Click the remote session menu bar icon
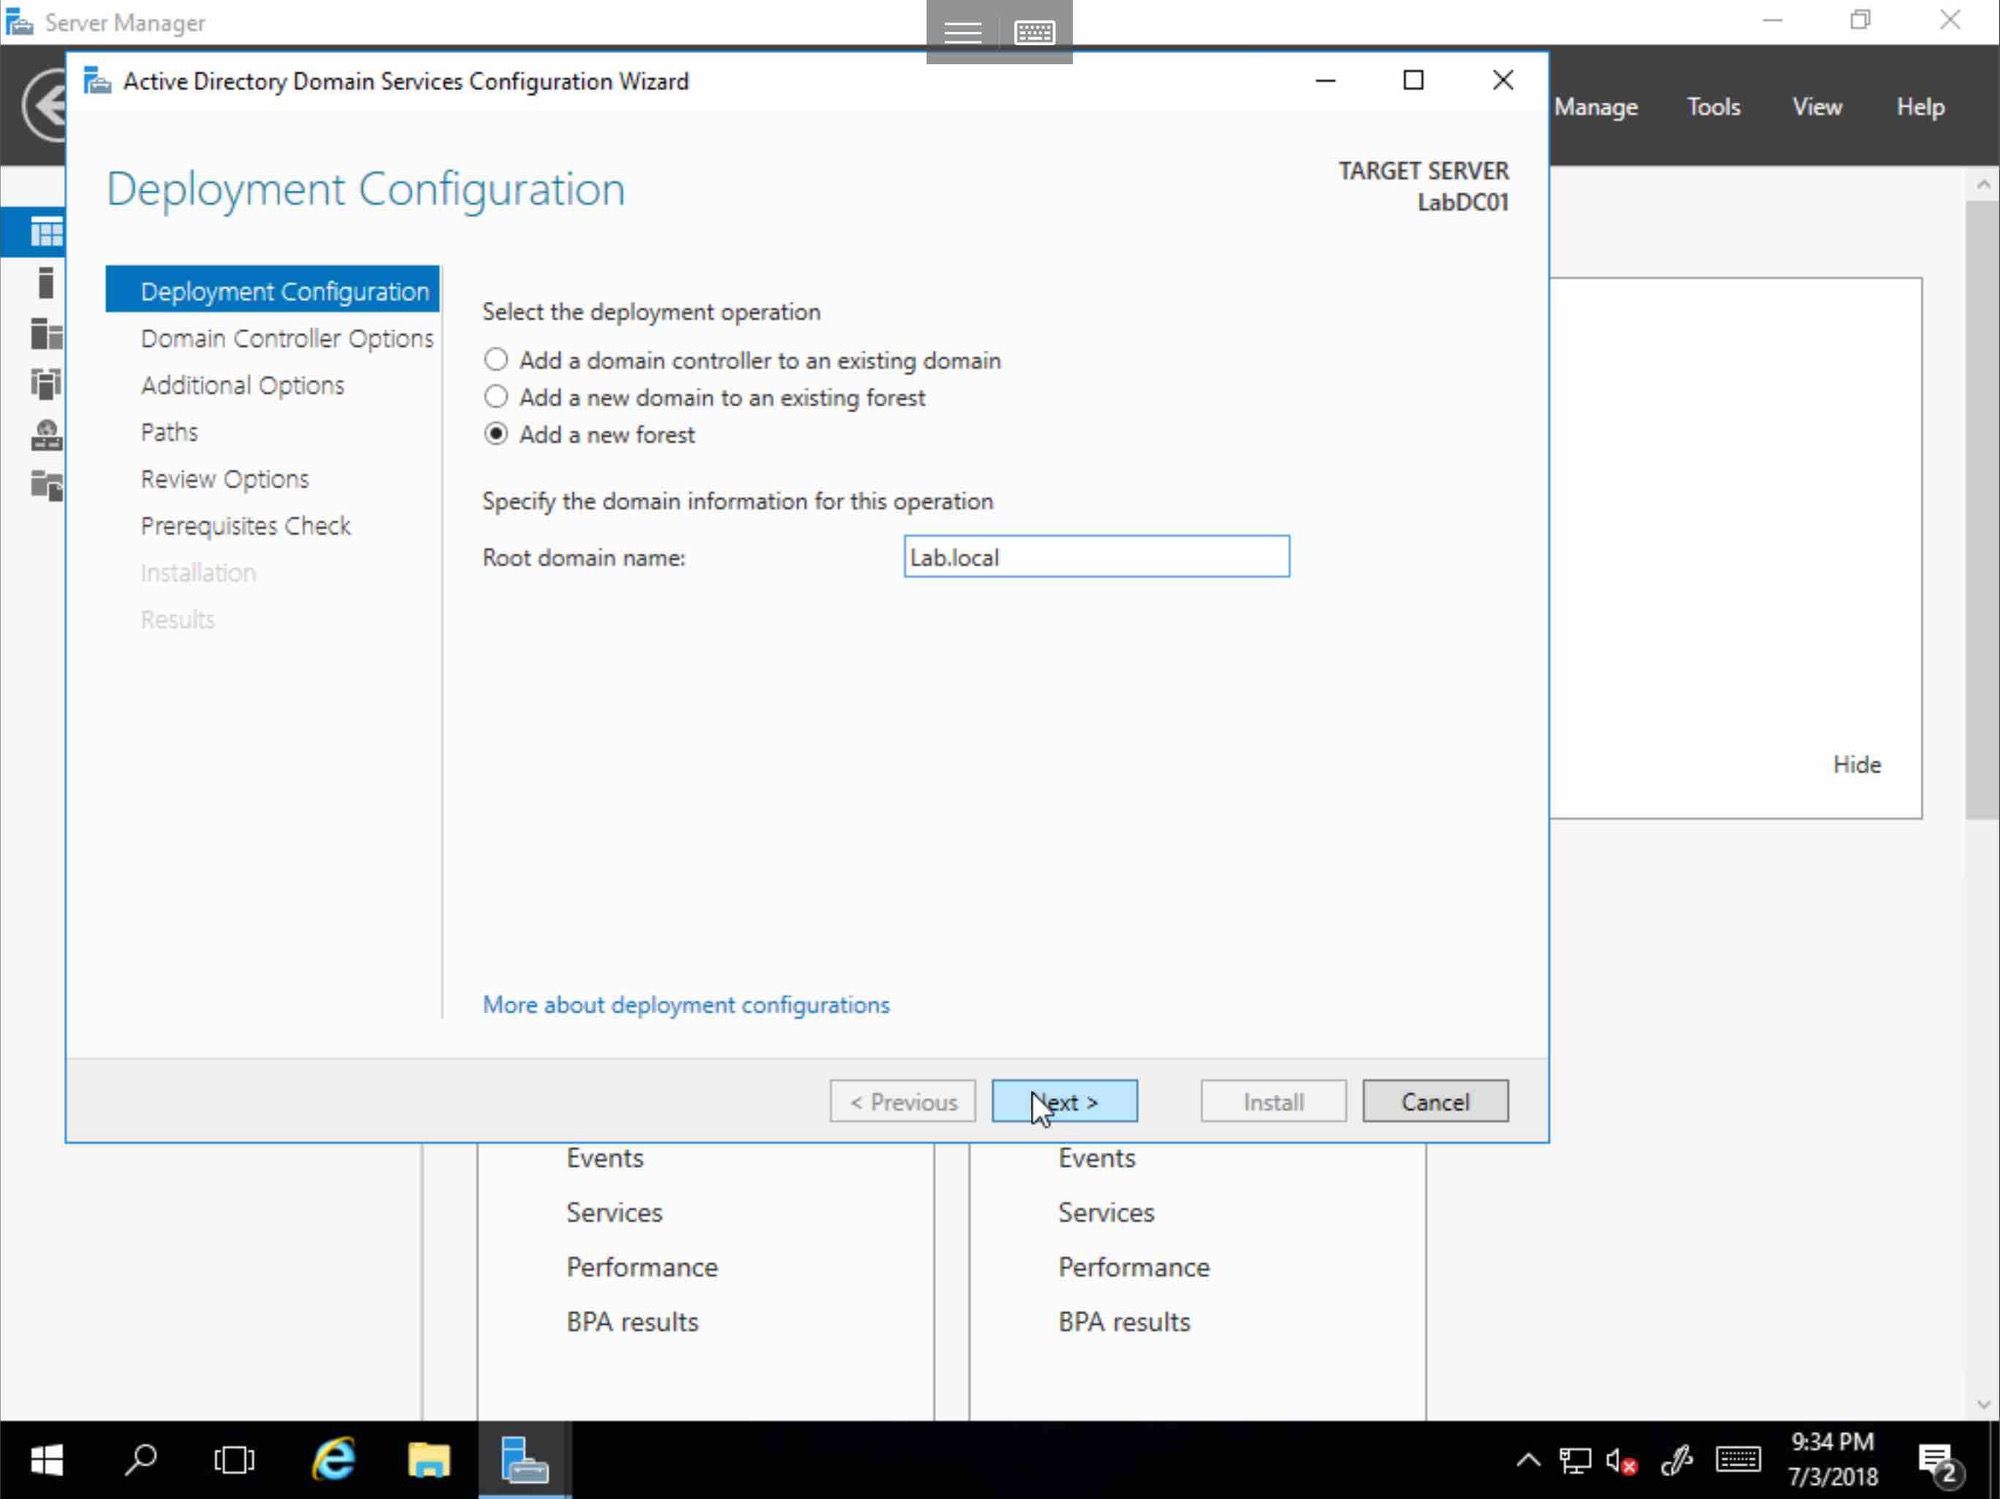2000x1499 pixels. click(x=962, y=32)
